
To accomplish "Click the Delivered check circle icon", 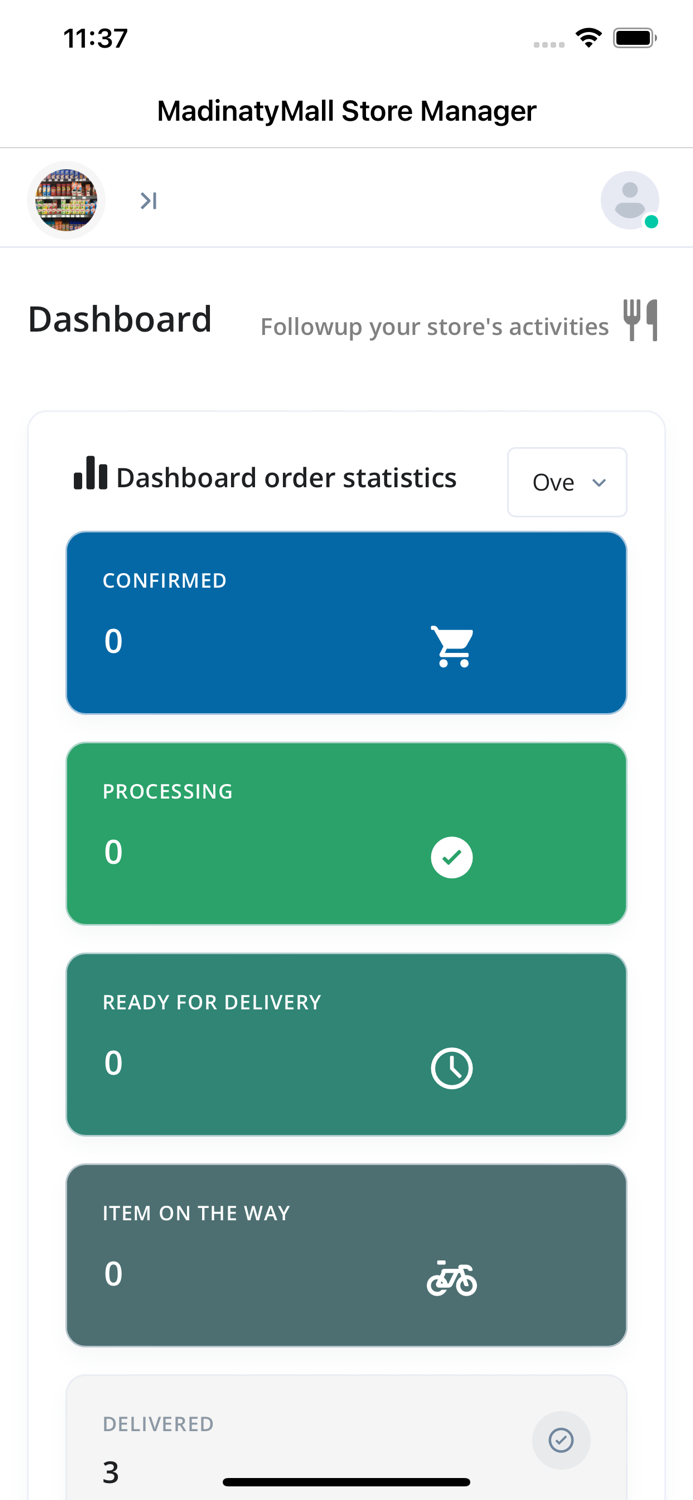I will pyautogui.click(x=561, y=1440).
